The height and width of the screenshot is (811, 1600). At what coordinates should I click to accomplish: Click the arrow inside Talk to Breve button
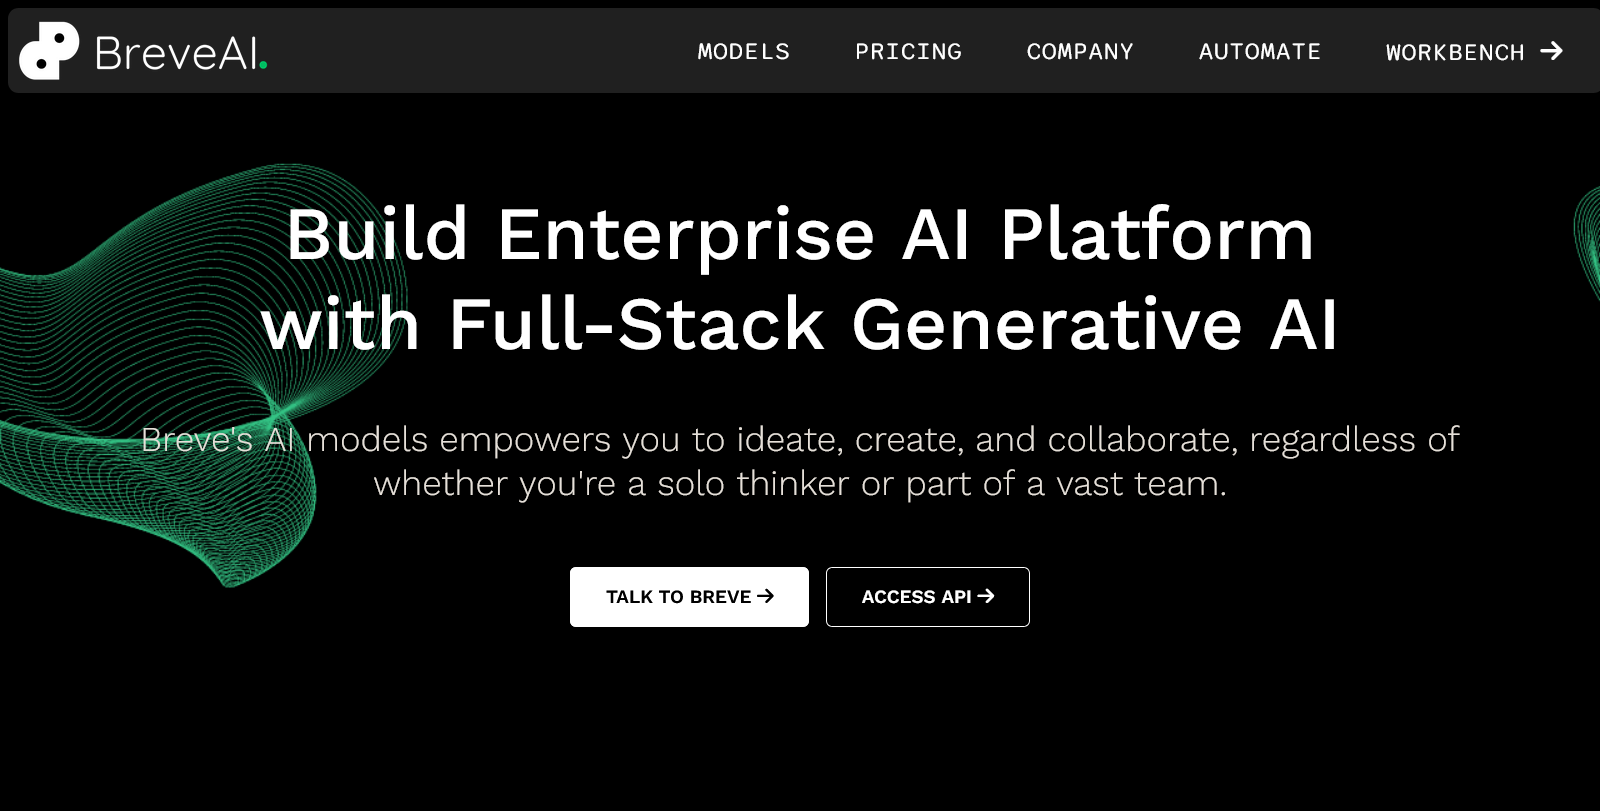coord(766,596)
